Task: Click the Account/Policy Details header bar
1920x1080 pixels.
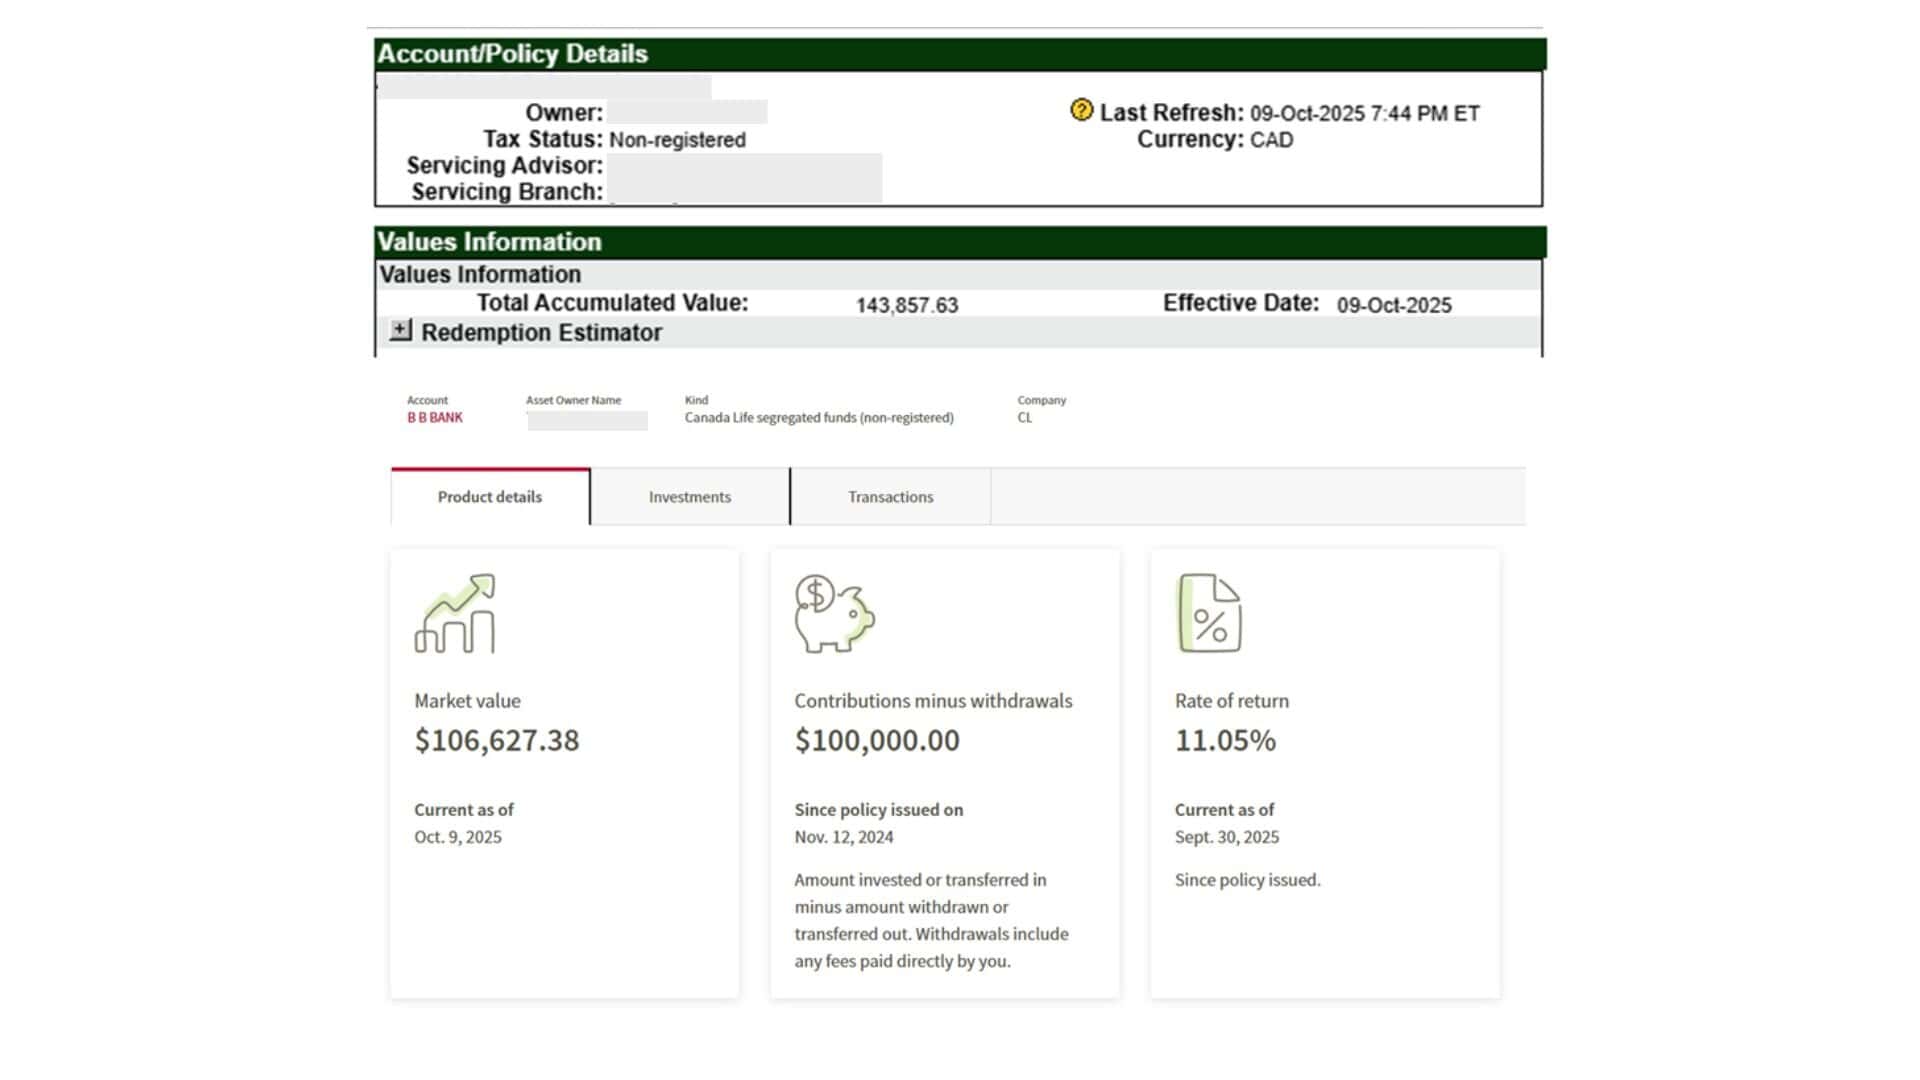Action: click(x=959, y=54)
